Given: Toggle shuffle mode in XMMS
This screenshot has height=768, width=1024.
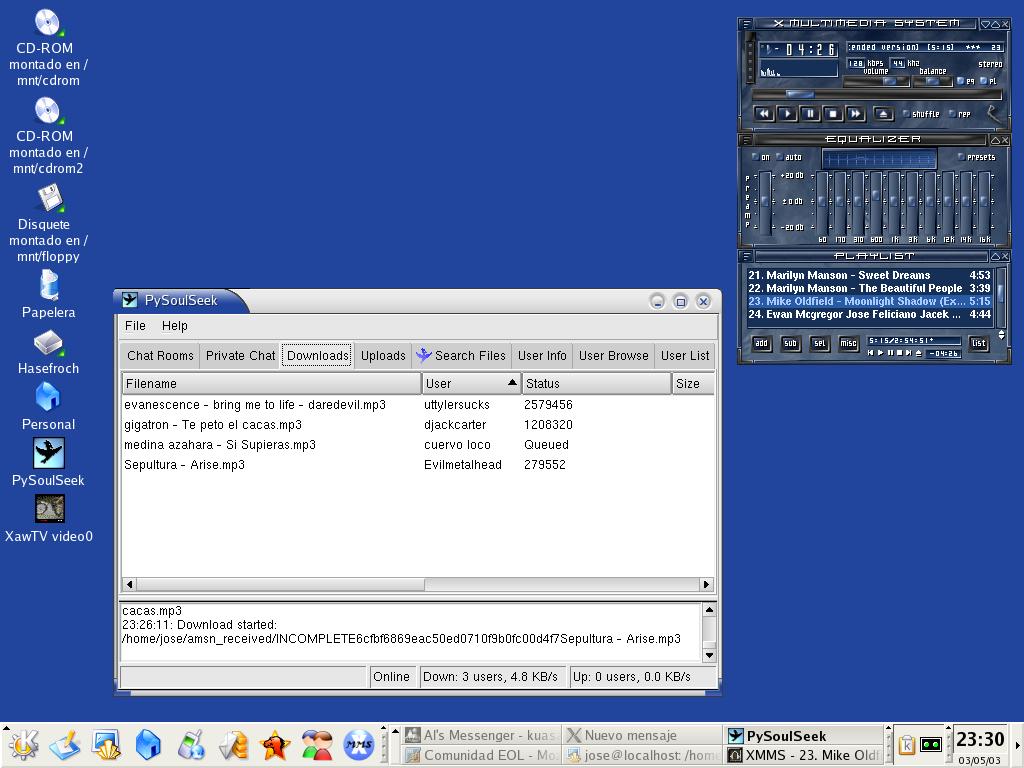Looking at the screenshot, I should tap(921, 114).
